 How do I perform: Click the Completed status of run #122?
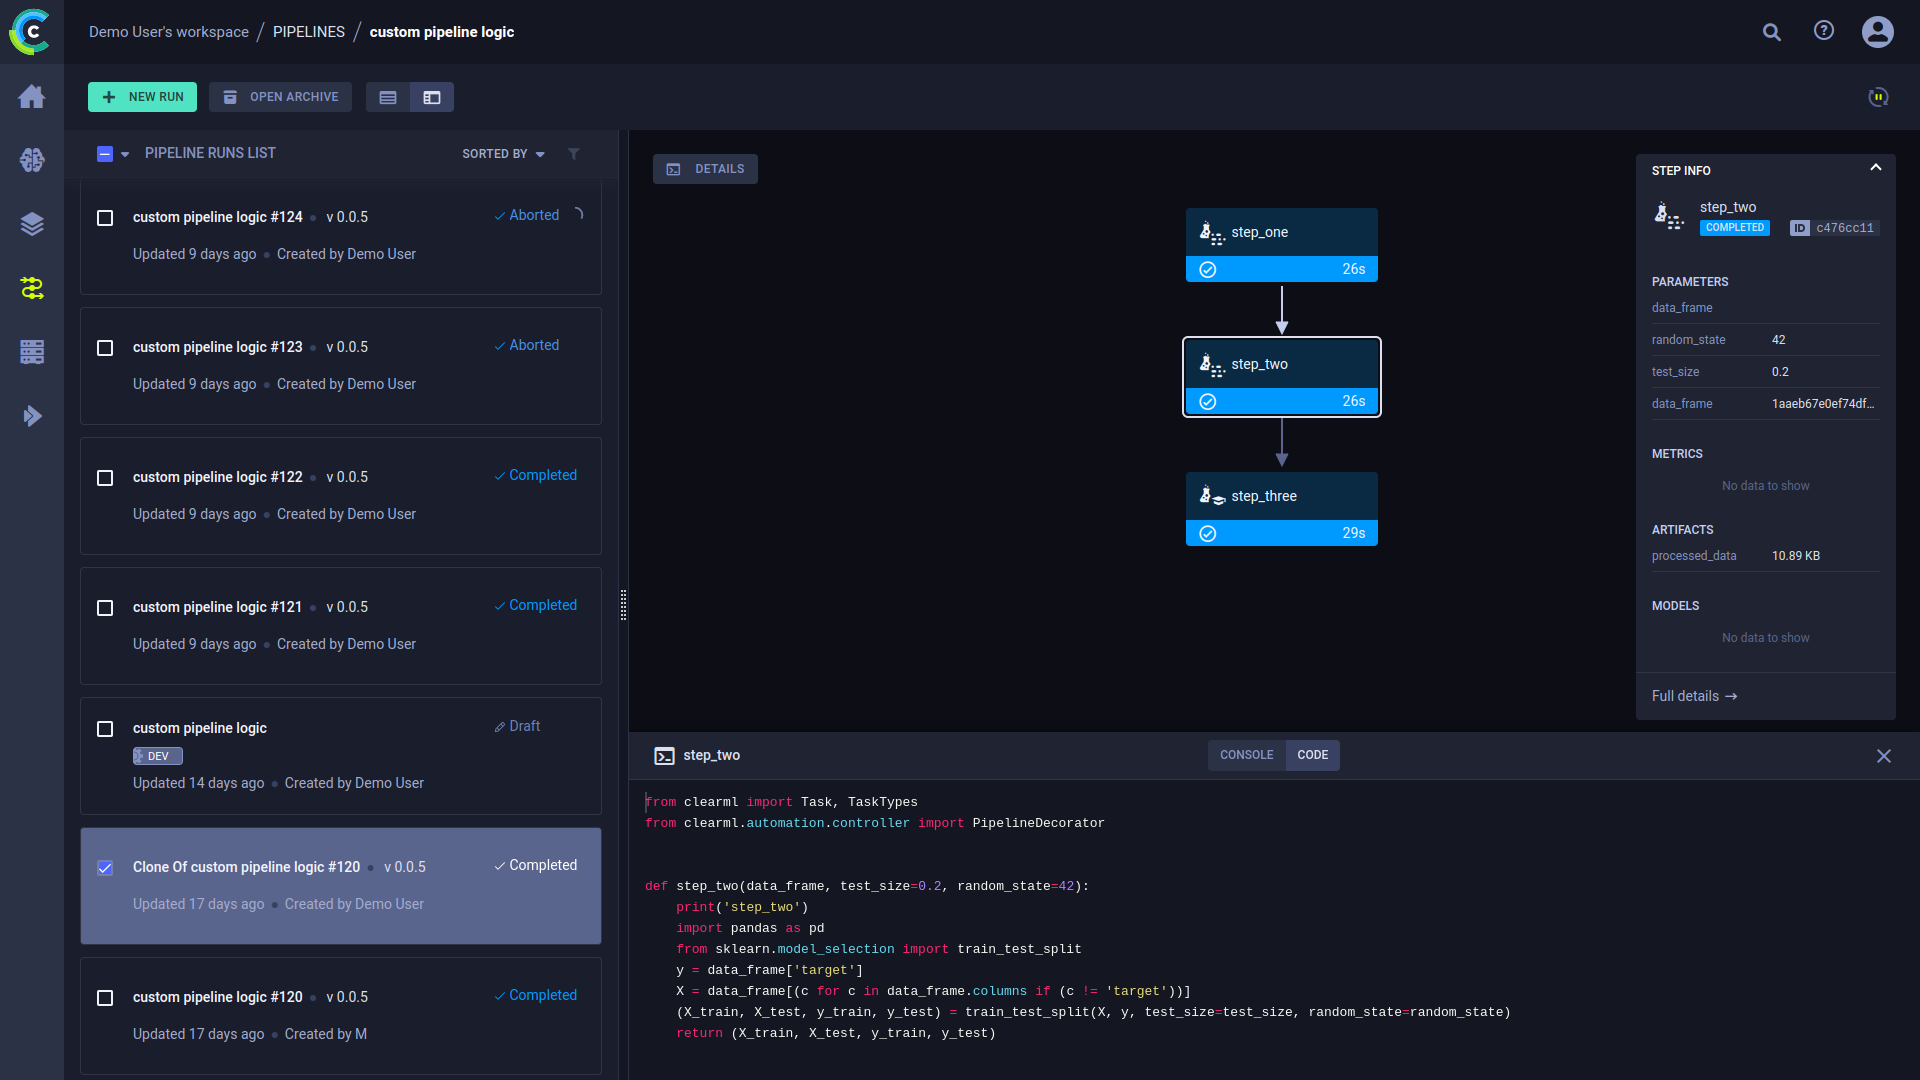pyautogui.click(x=536, y=476)
